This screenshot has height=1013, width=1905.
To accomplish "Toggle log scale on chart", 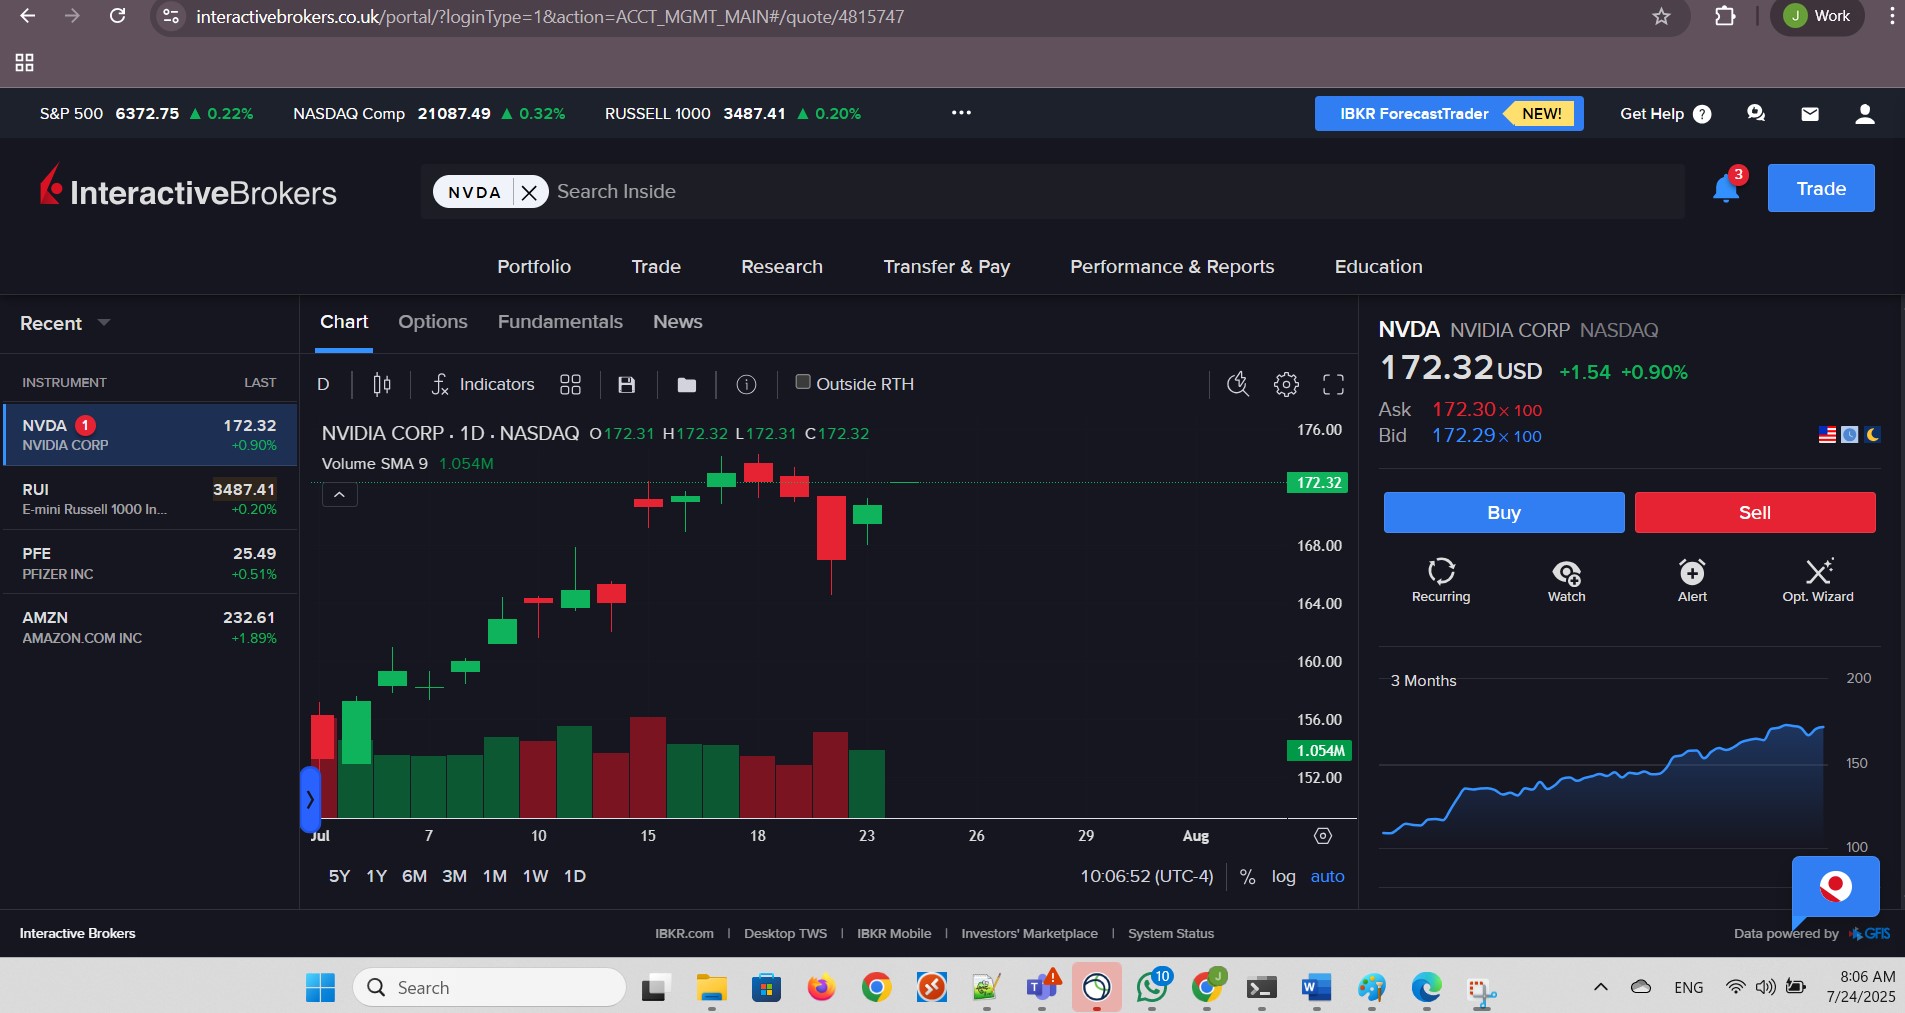I will coord(1283,877).
